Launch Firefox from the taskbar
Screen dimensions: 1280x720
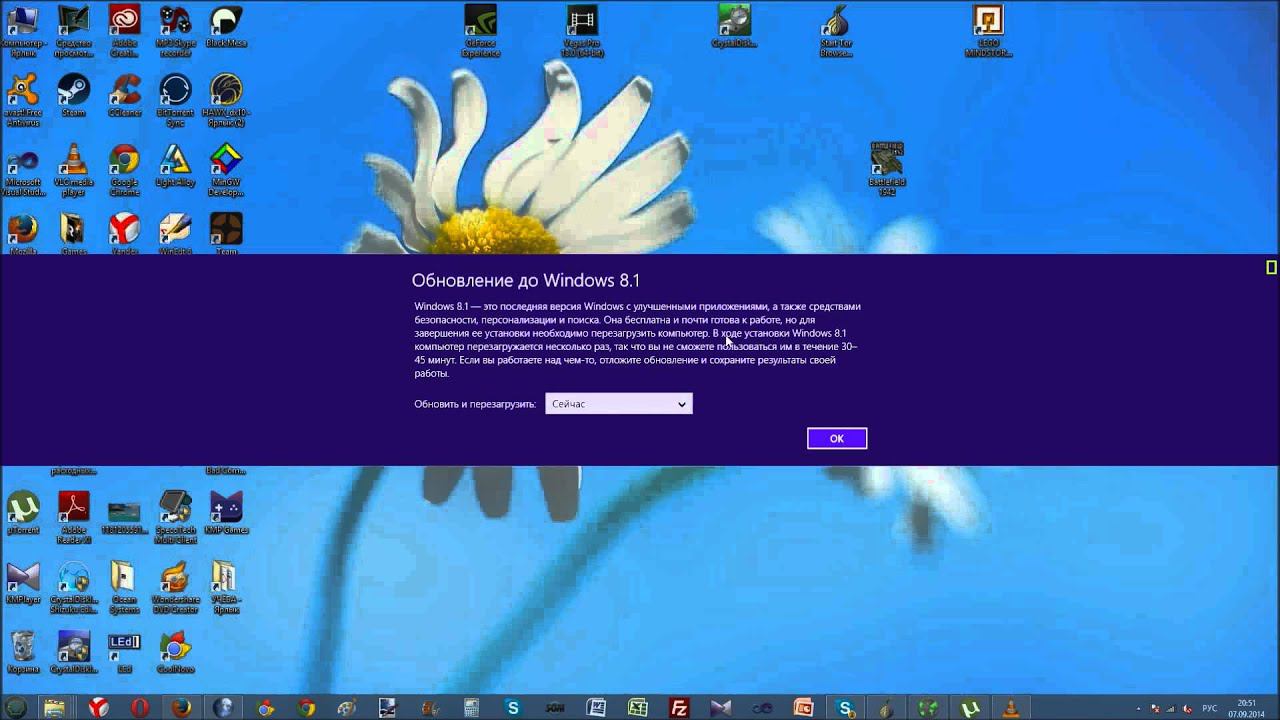(181, 708)
